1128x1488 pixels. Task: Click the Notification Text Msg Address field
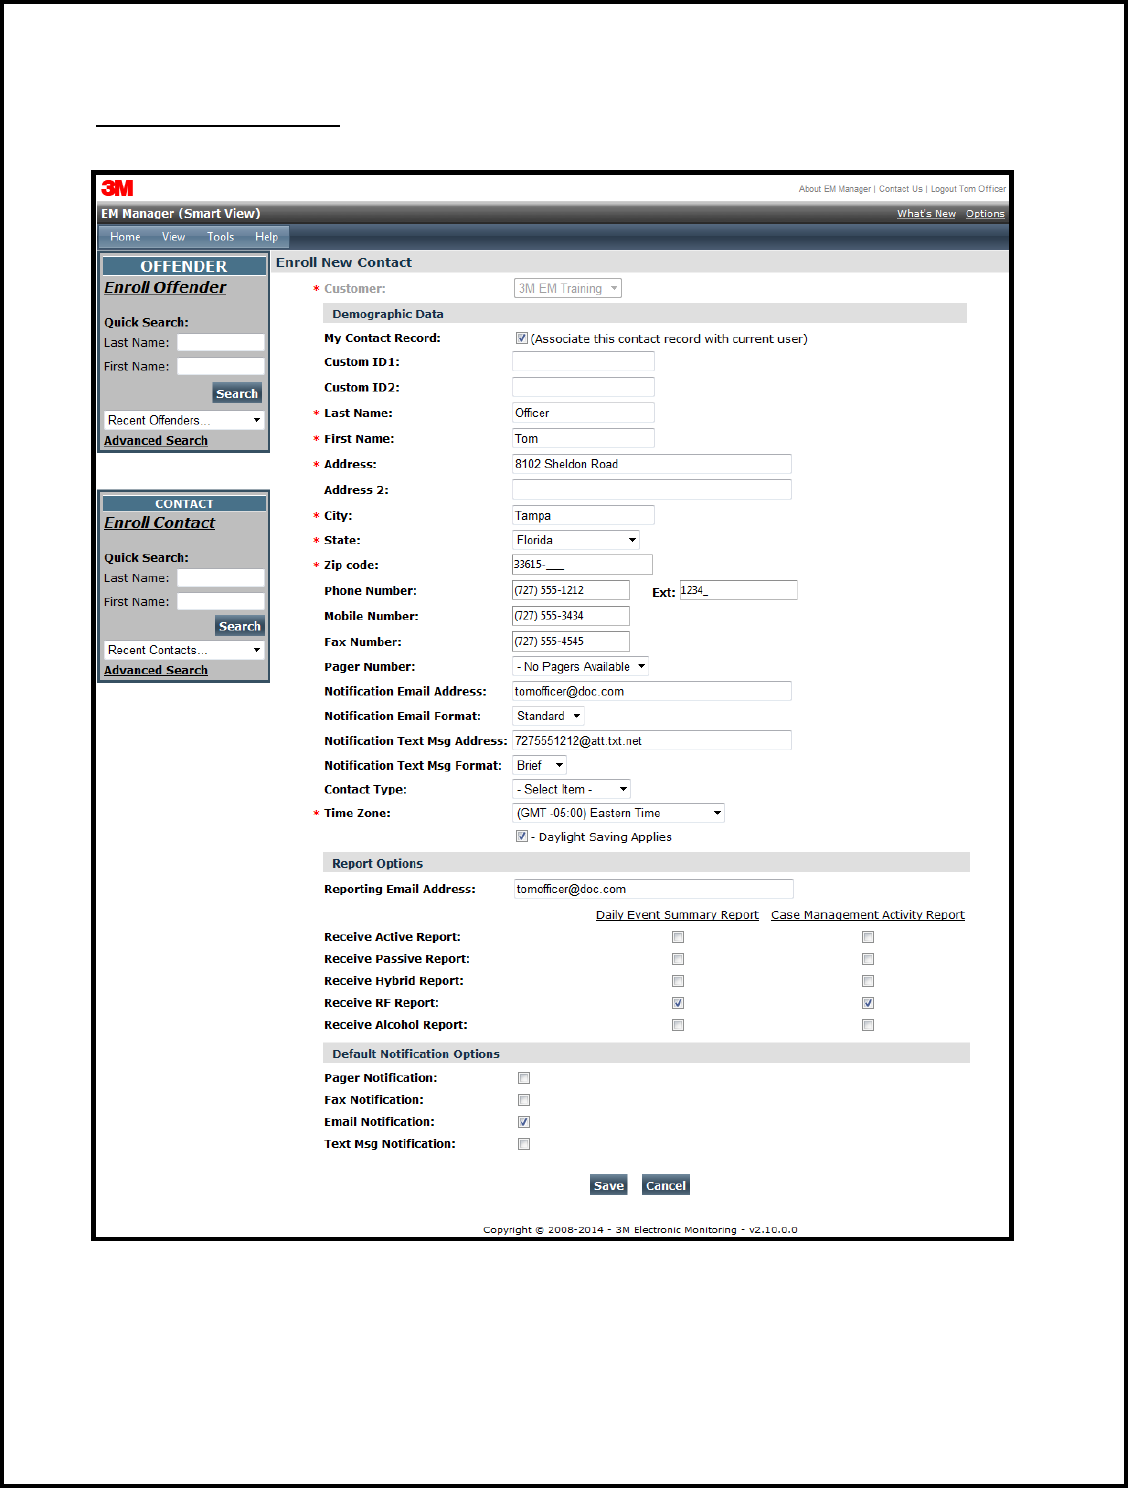[652, 740]
